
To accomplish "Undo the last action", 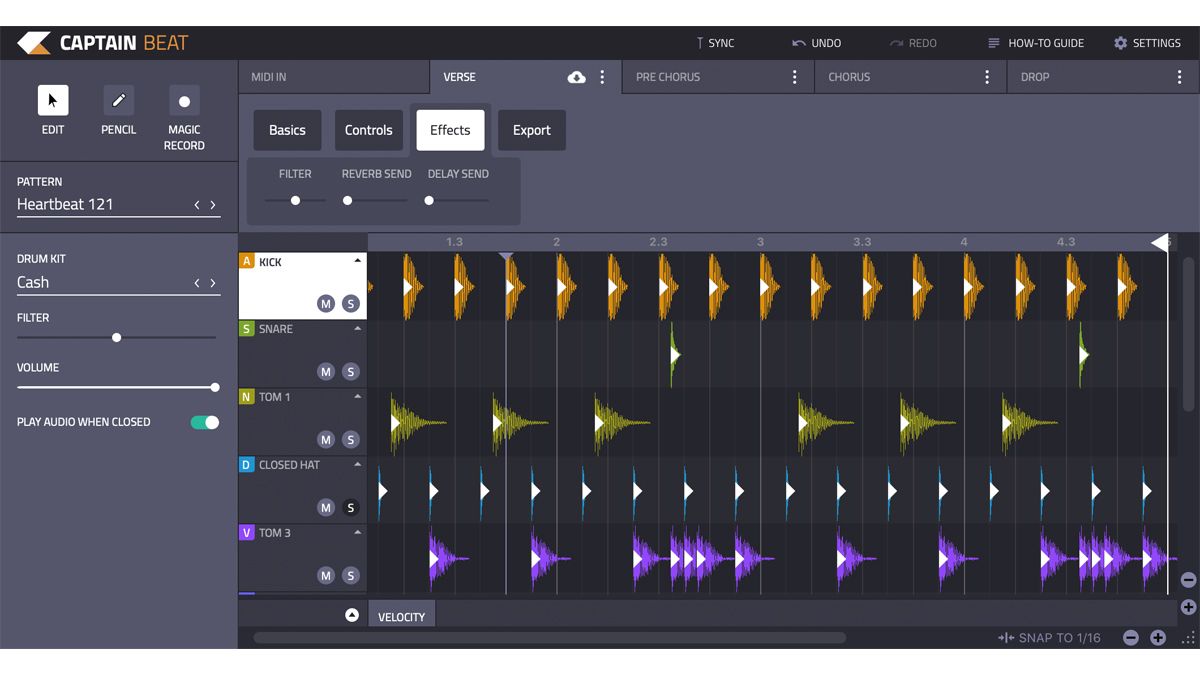I will (817, 43).
